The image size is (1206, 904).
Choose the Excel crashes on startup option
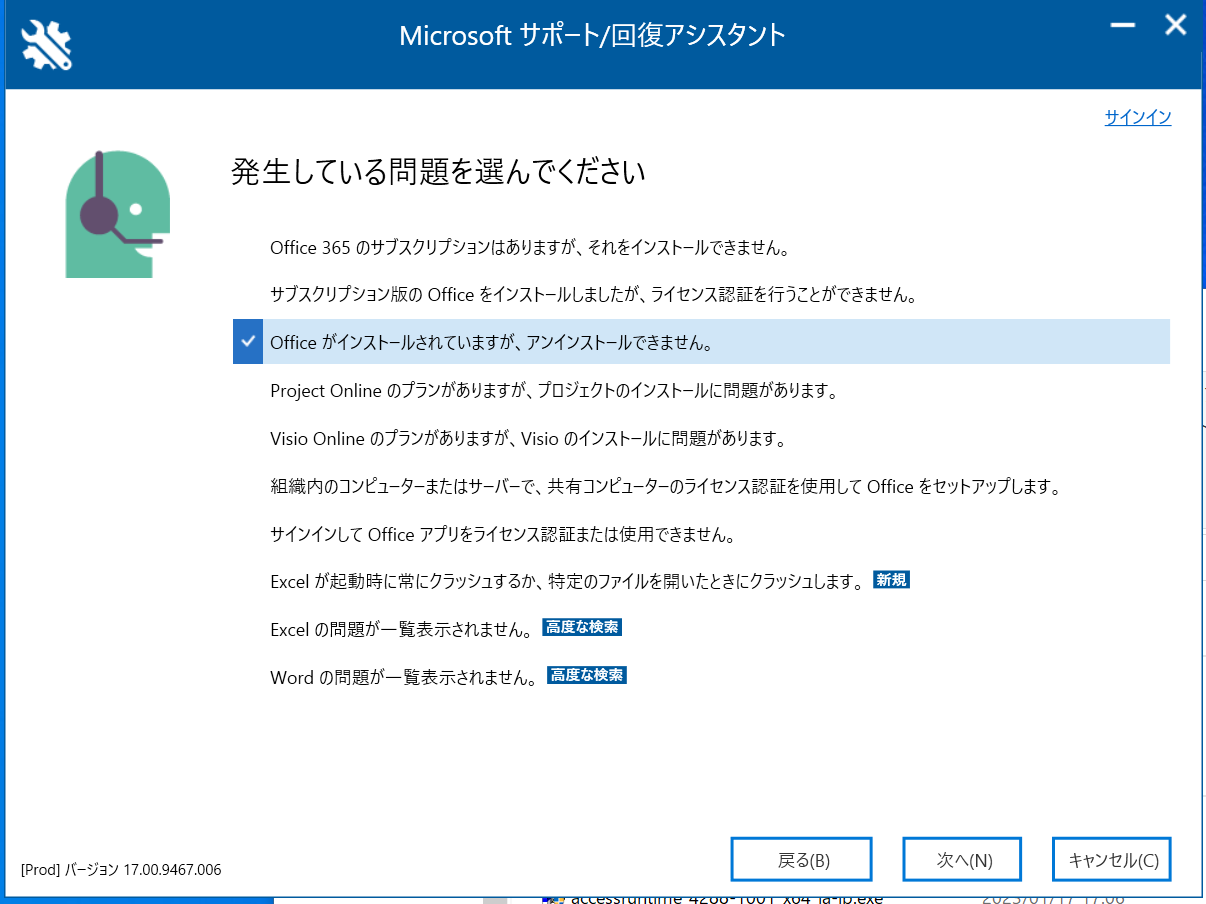click(567, 582)
